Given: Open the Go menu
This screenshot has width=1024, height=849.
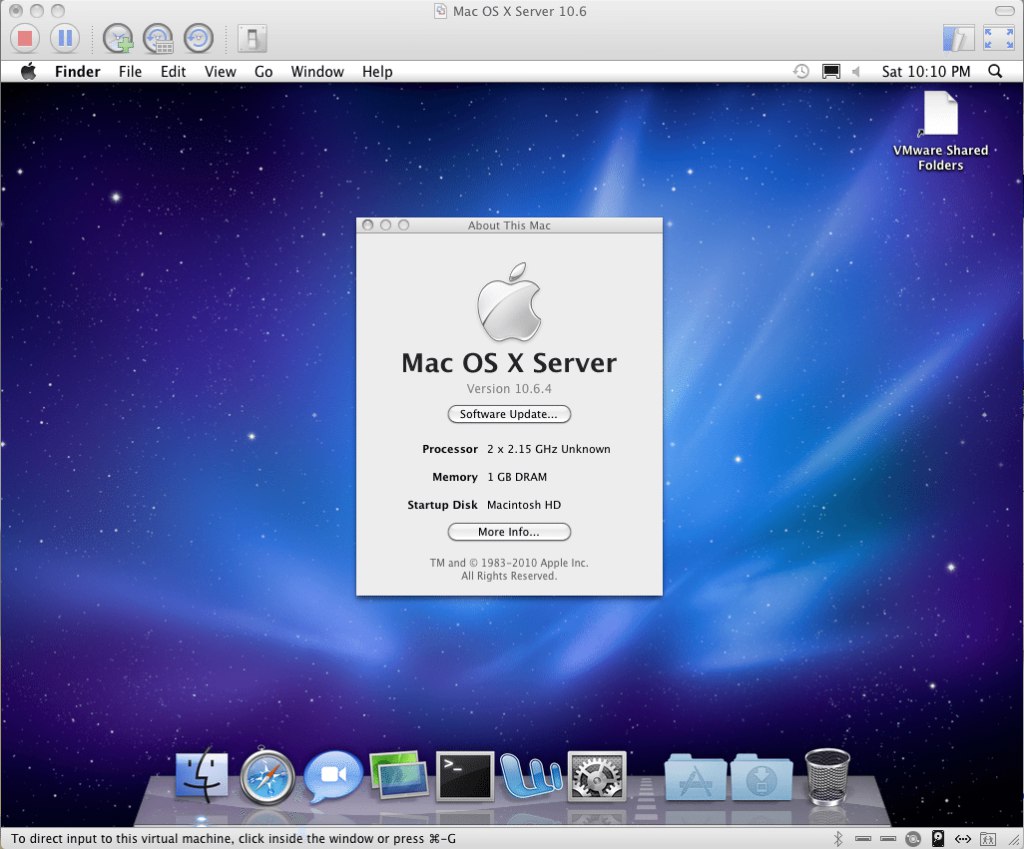Looking at the screenshot, I should pos(263,71).
